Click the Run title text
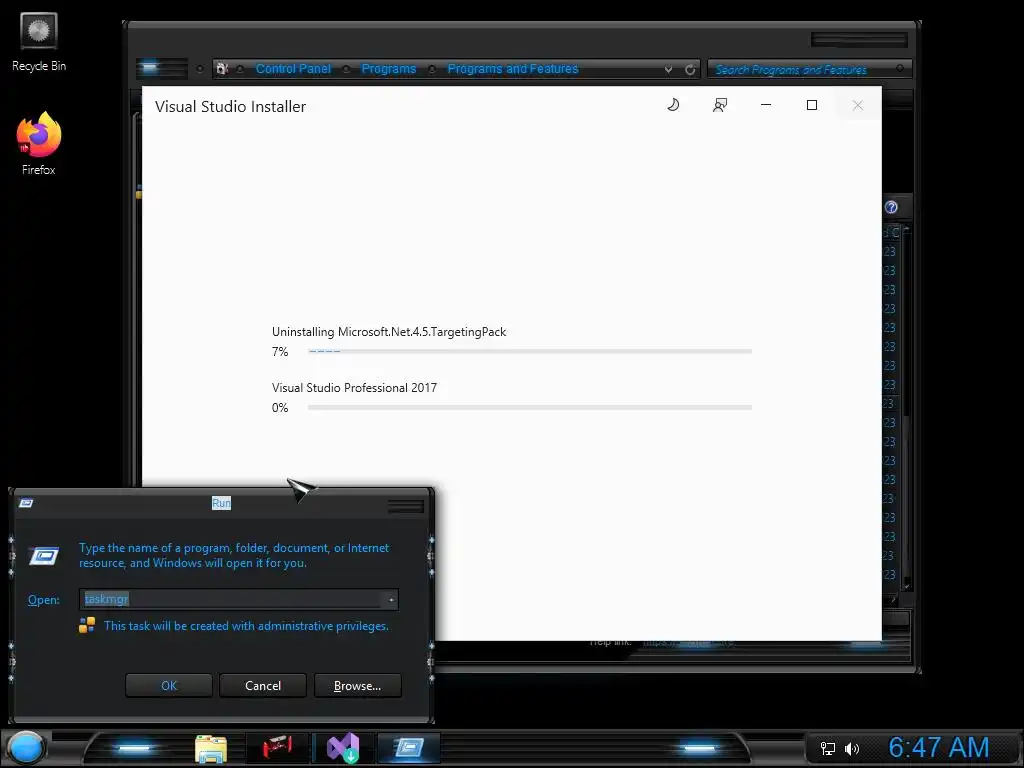This screenshot has height=768, width=1024. click(x=221, y=503)
